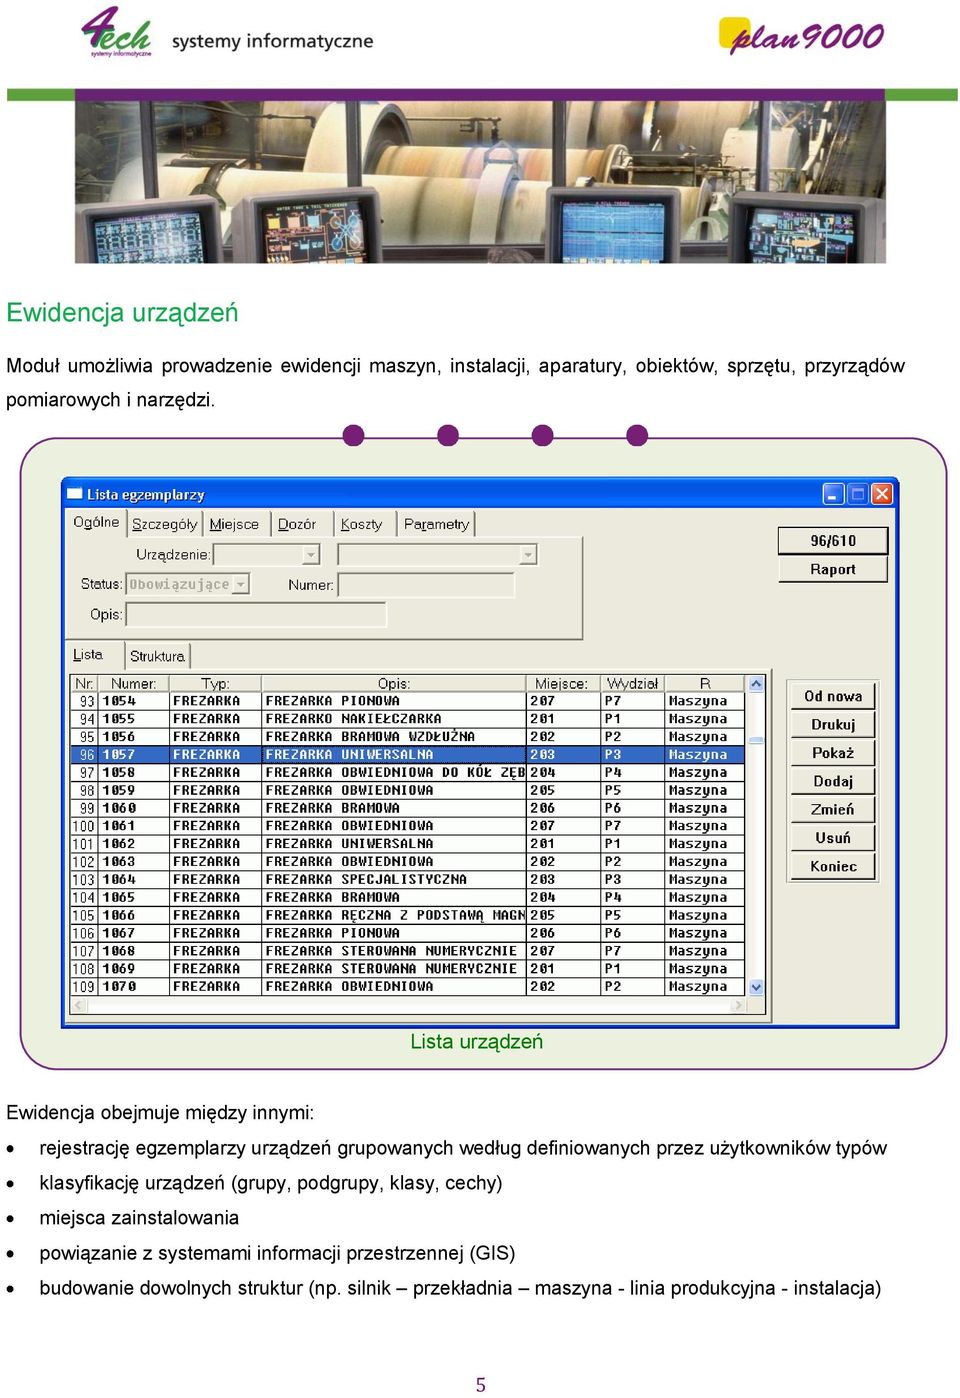Click the list scrollbar down arrow
The height and width of the screenshot is (1398, 960).
pos(756,987)
